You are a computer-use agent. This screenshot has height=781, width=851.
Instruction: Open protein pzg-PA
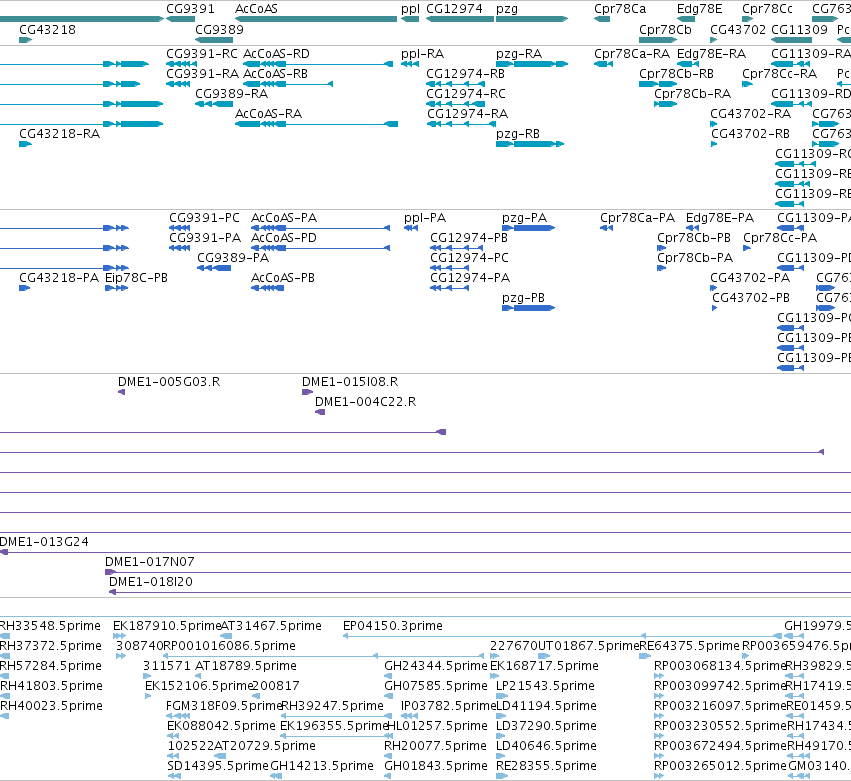[524, 218]
